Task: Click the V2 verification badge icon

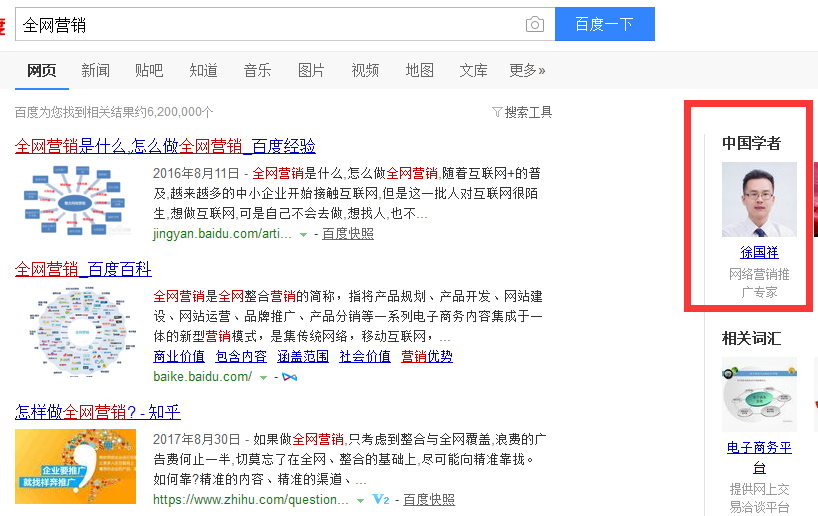Action: click(381, 500)
